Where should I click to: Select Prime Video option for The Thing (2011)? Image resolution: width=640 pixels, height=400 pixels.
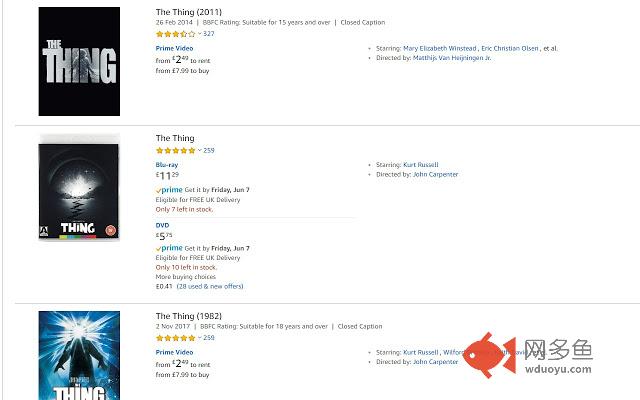pyautogui.click(x=174, y=48)
